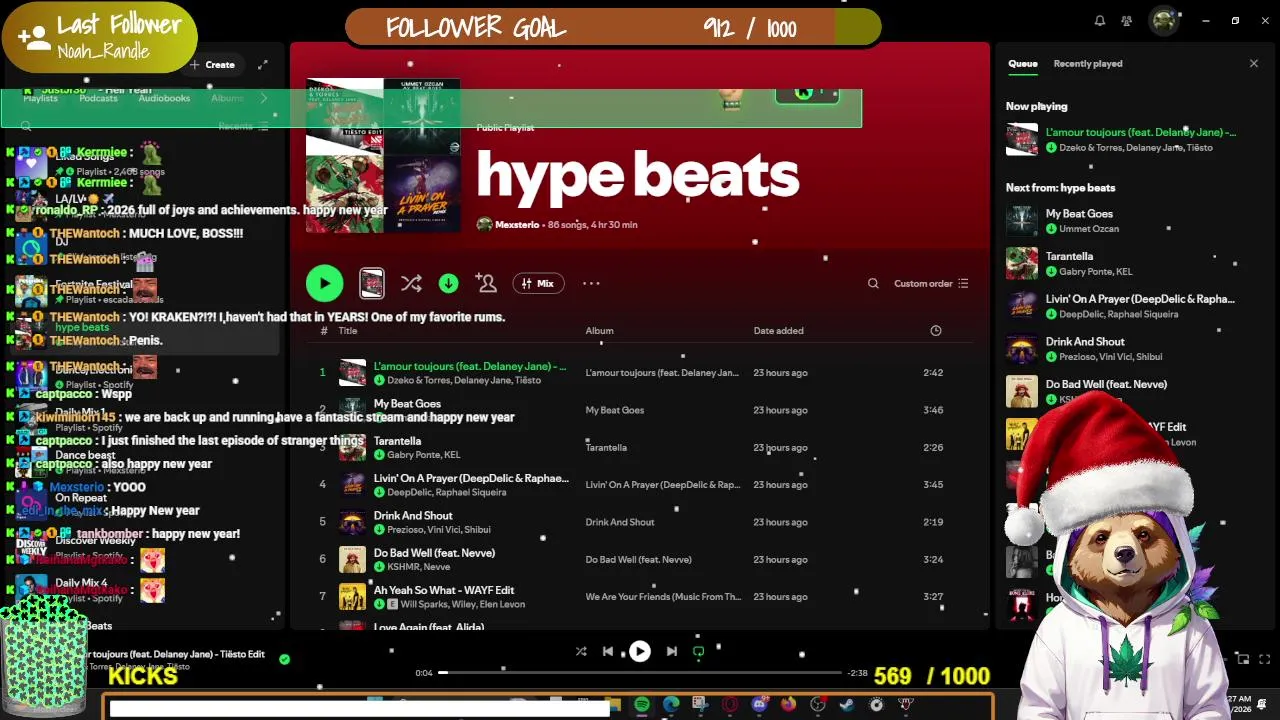Open the user profile avatar menu
This screenshot has width=1280, height=720.
pyautogui.click(x=1163, y=21)
